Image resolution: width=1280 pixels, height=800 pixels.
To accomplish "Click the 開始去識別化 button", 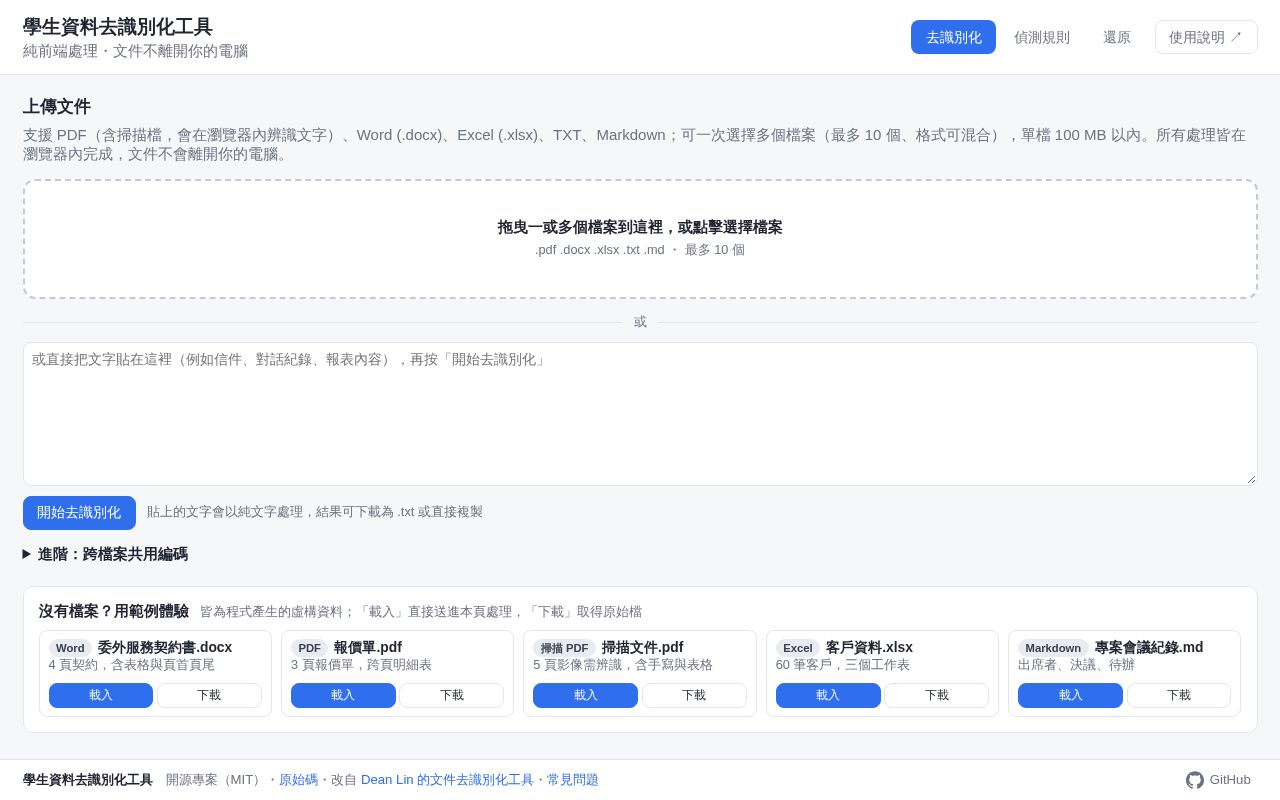I will coord(79,513).
